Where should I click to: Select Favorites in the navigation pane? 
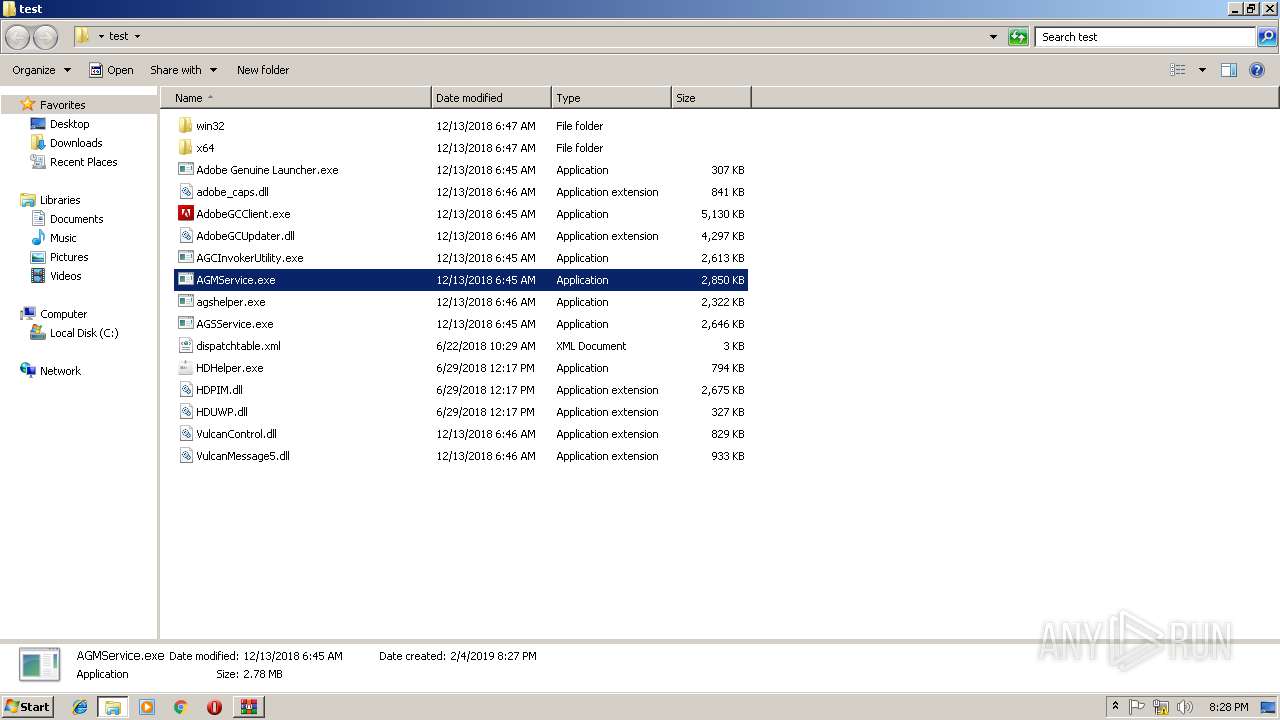tap(62, 105)
